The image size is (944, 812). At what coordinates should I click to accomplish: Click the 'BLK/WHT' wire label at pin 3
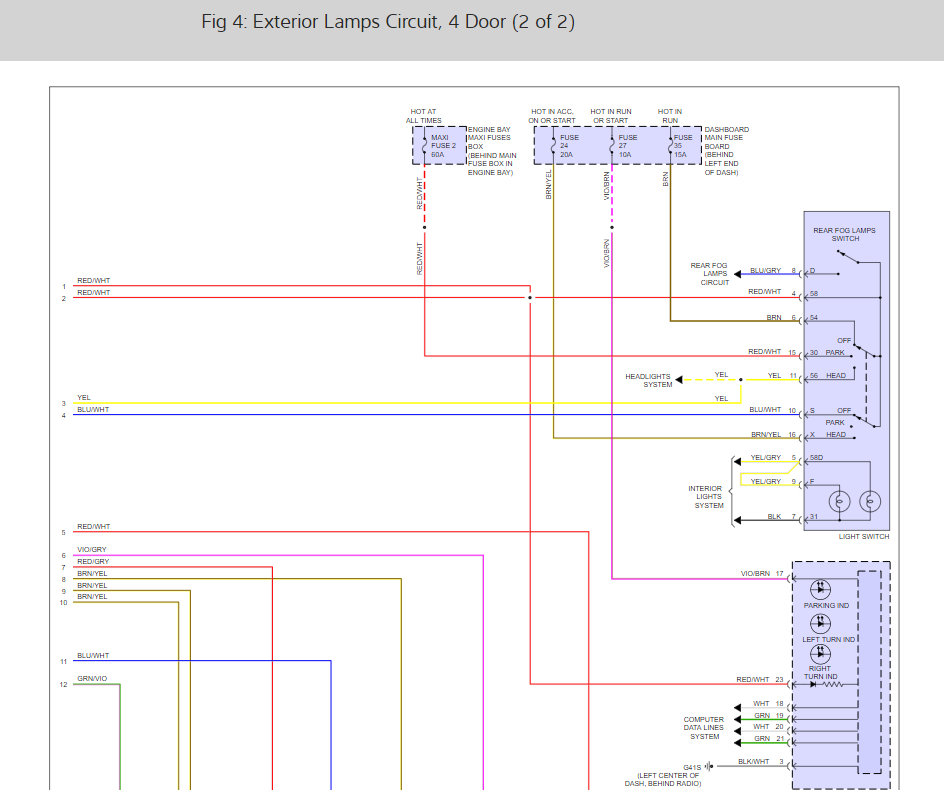coord(754,761)
